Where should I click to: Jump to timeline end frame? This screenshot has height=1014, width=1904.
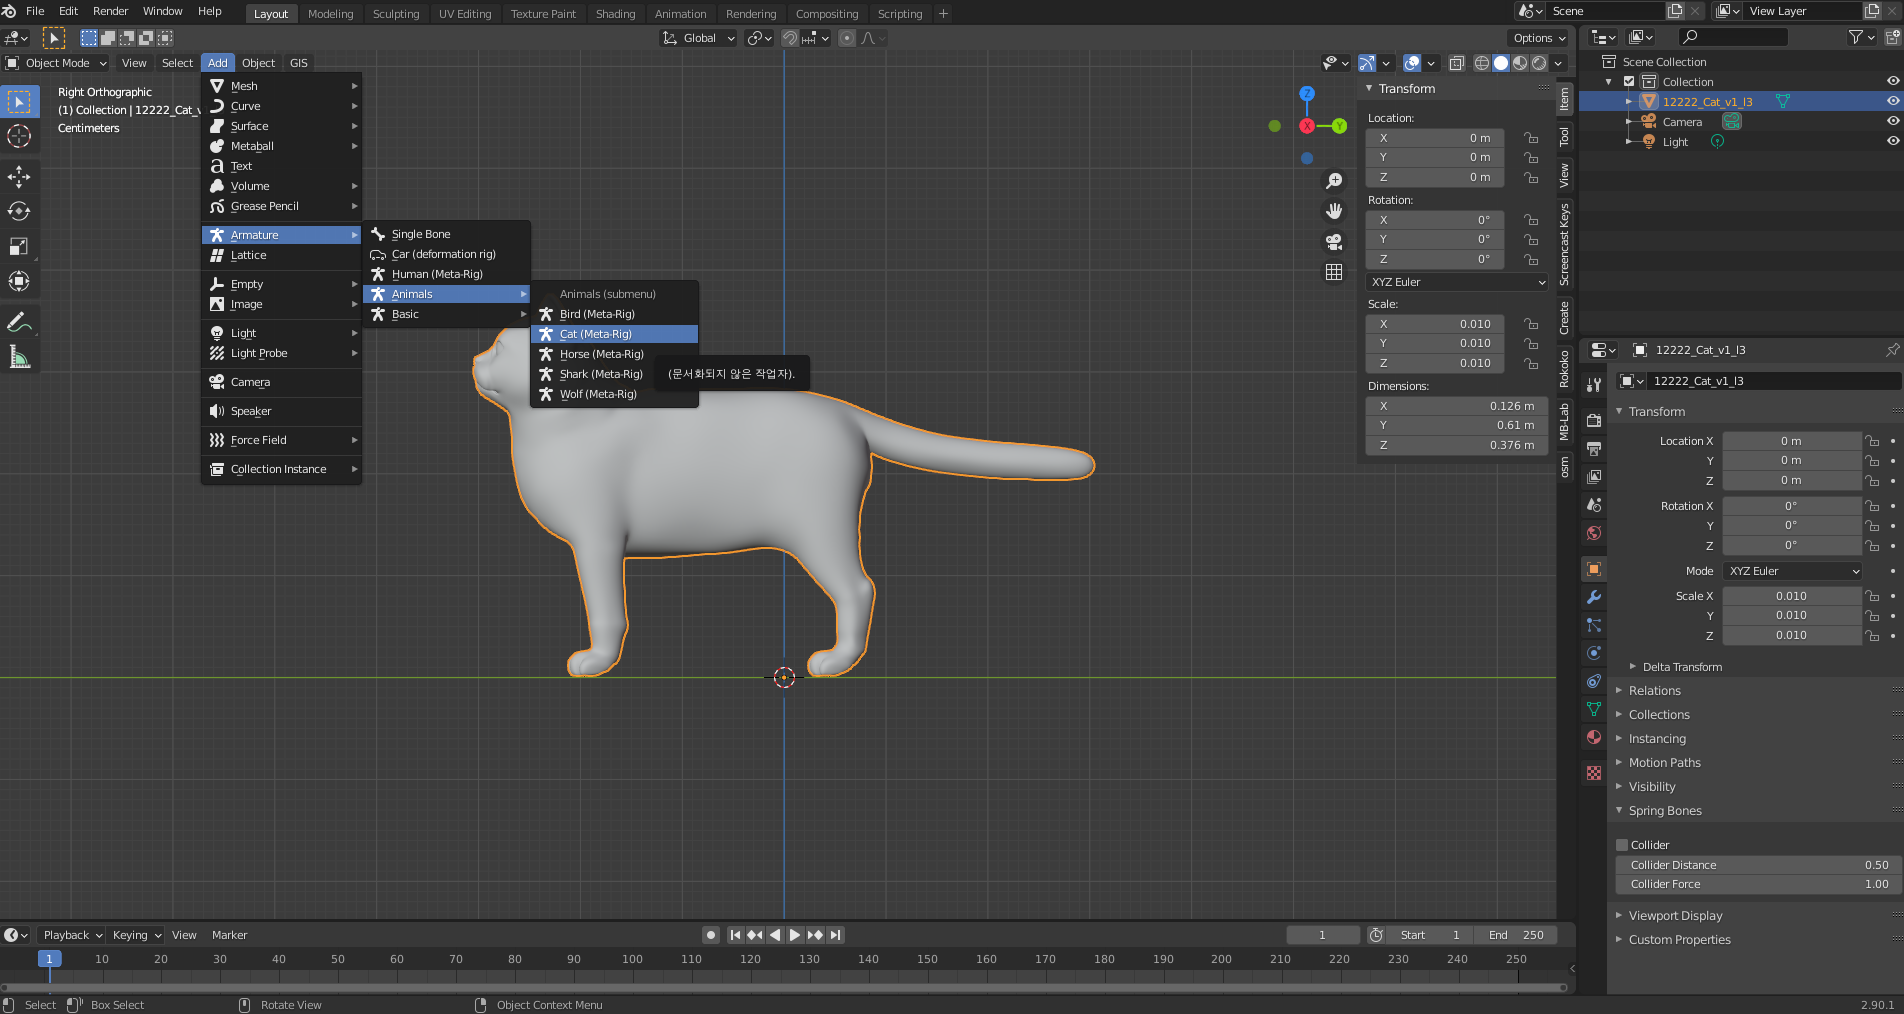tap(835, 935)
